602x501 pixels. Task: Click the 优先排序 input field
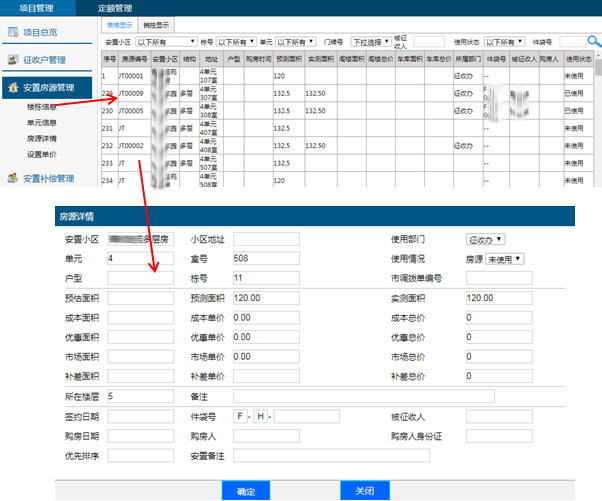pos(141,456)
